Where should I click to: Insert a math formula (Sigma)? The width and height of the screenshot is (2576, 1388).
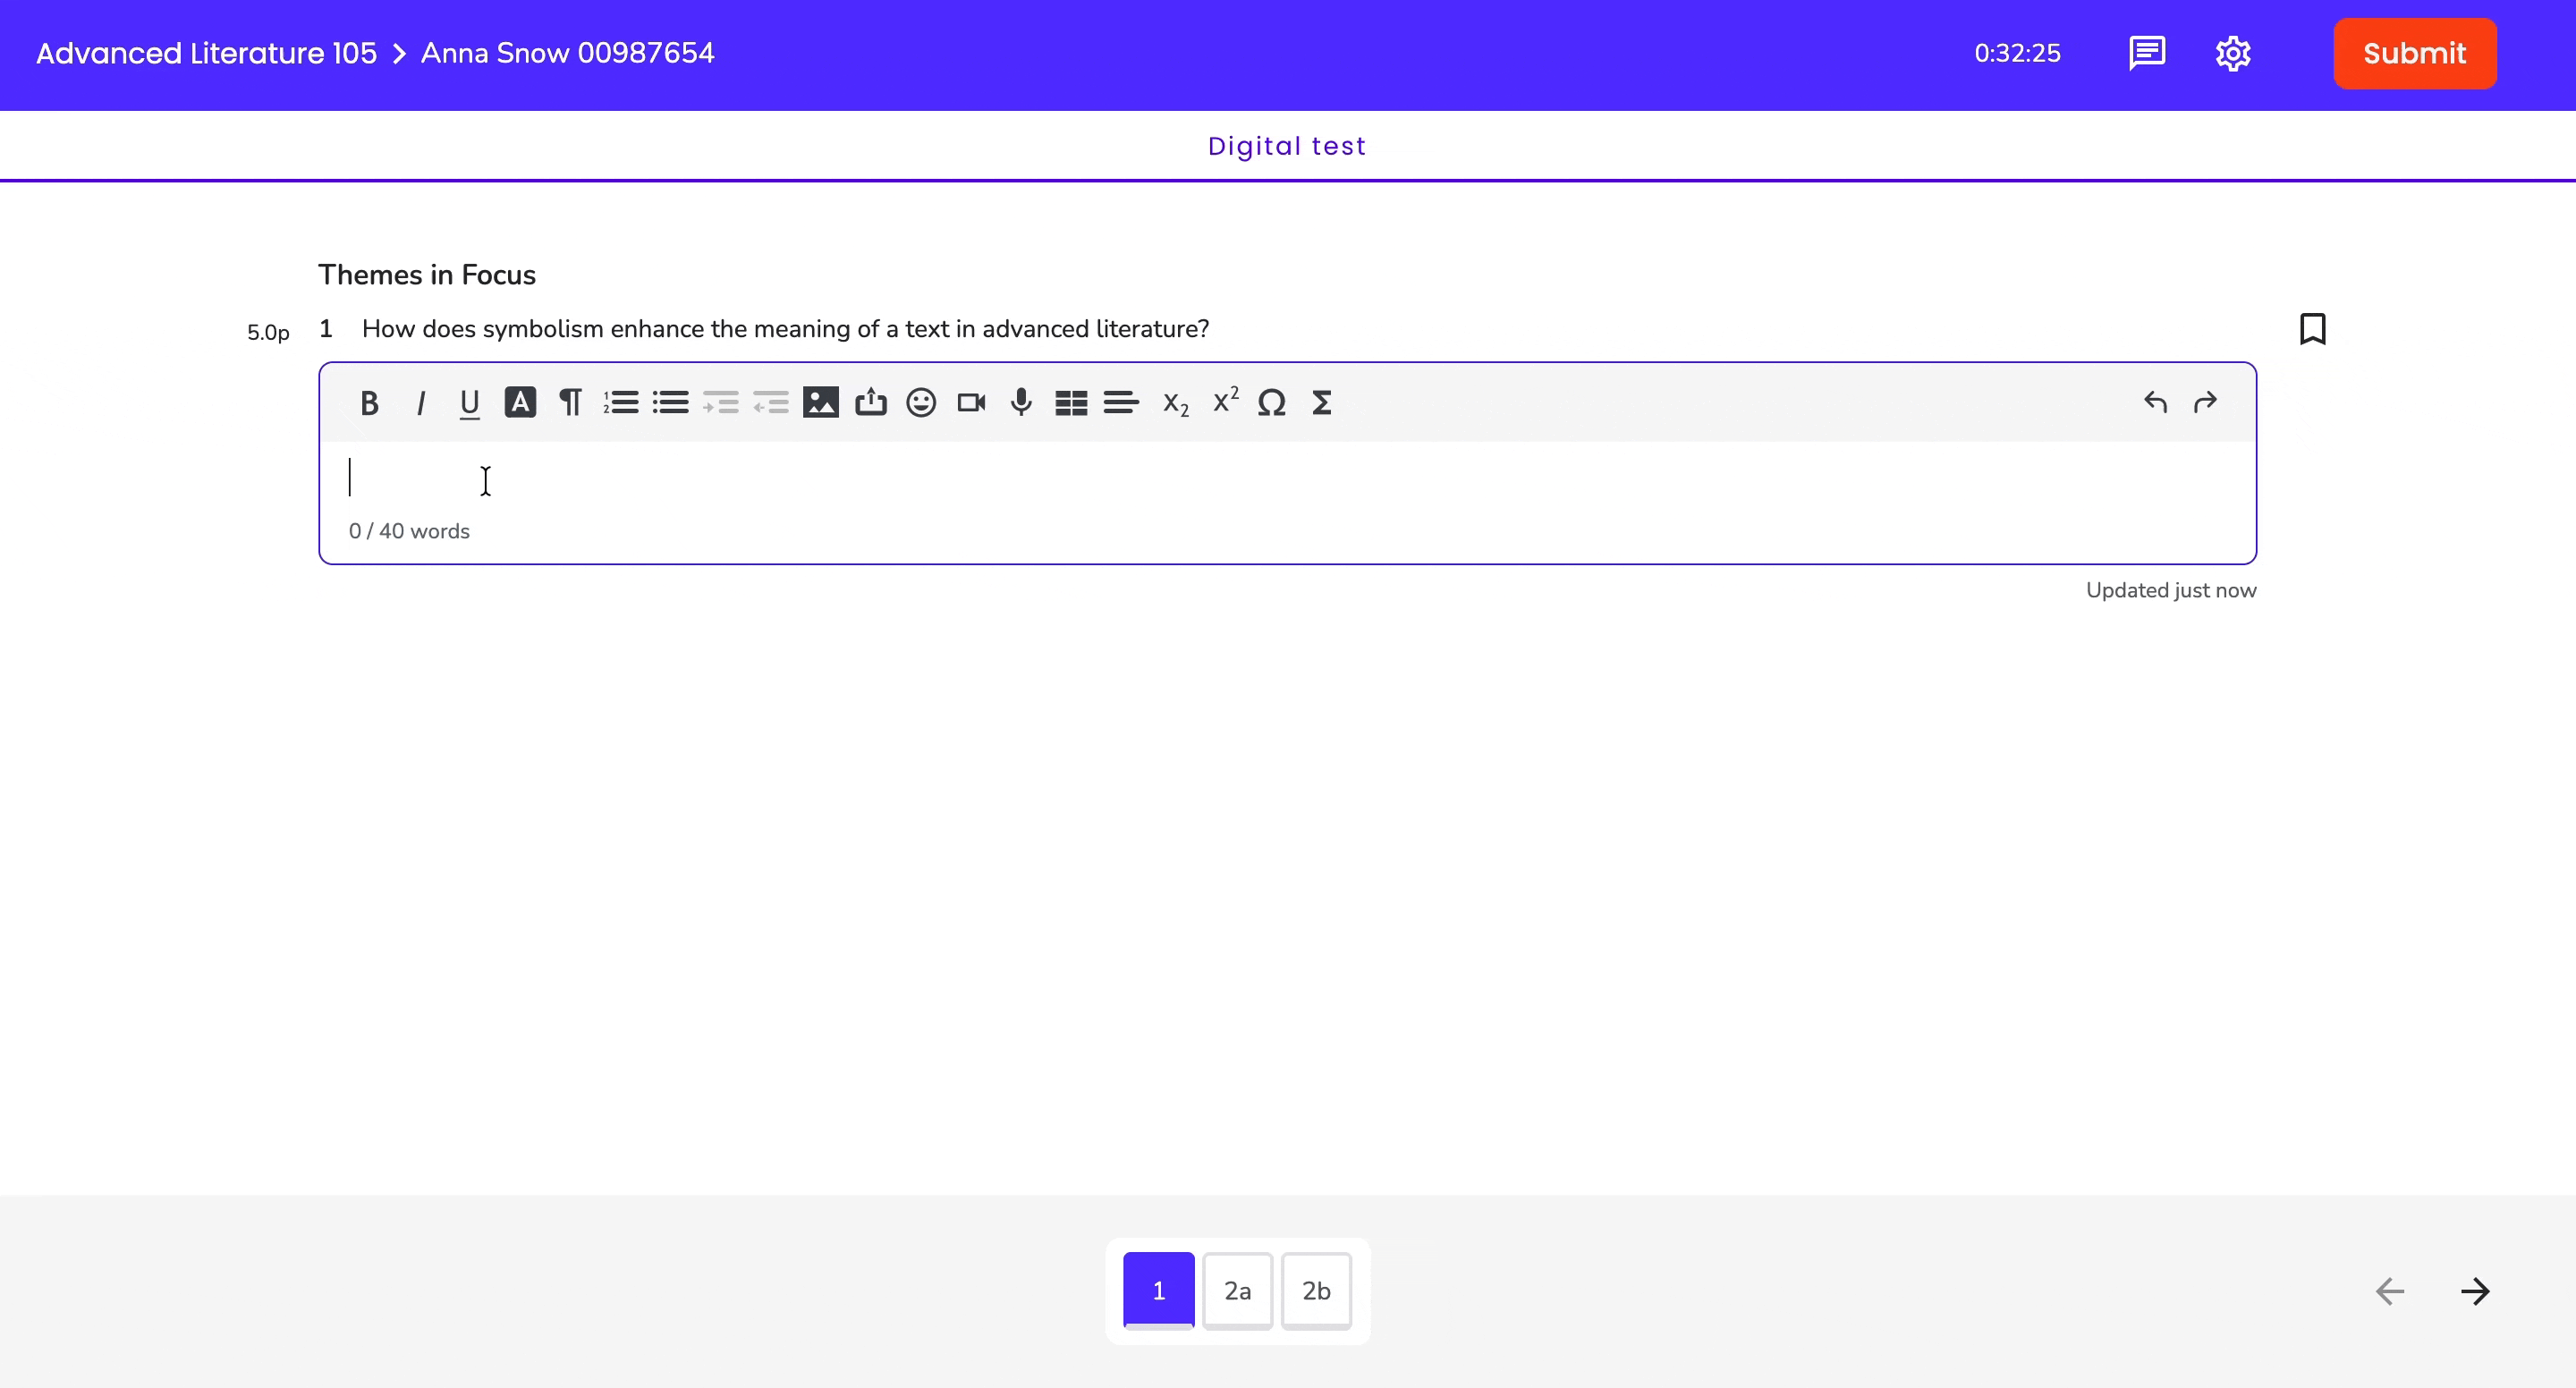coord(1322,402)
